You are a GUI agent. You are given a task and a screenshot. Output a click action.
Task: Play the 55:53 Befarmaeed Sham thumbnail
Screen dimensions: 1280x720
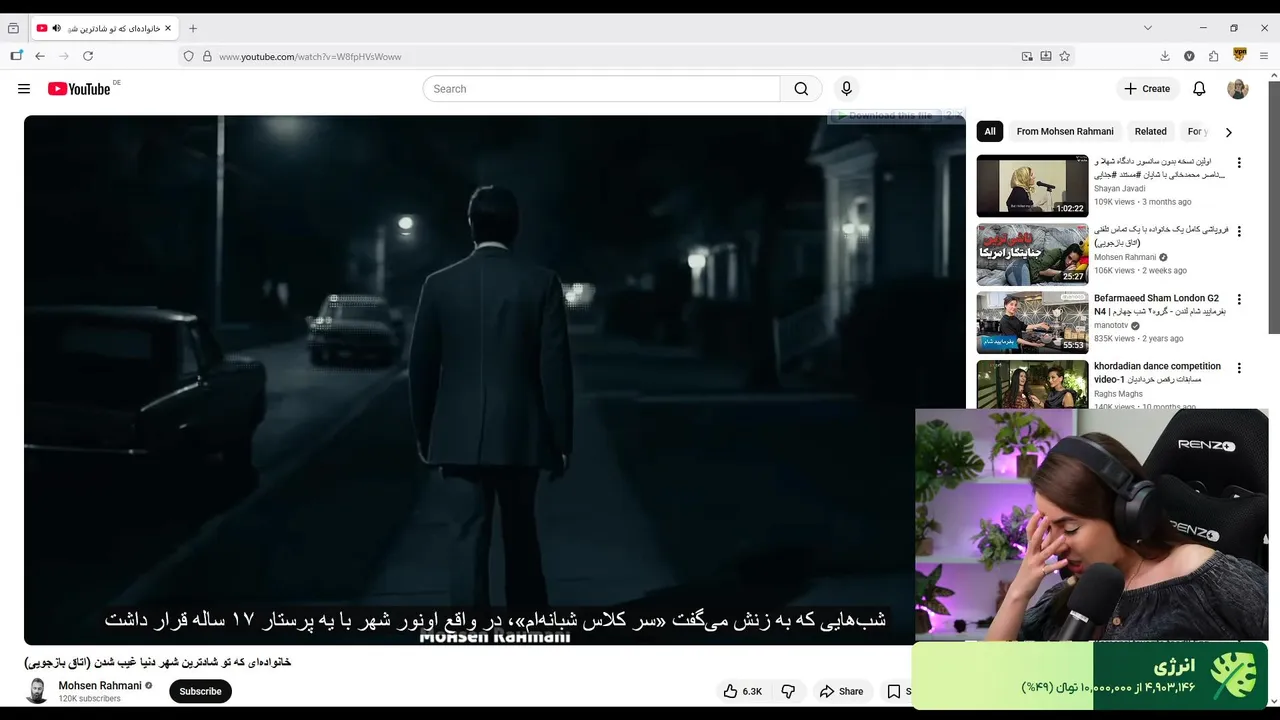click(x=1032, y=322)
